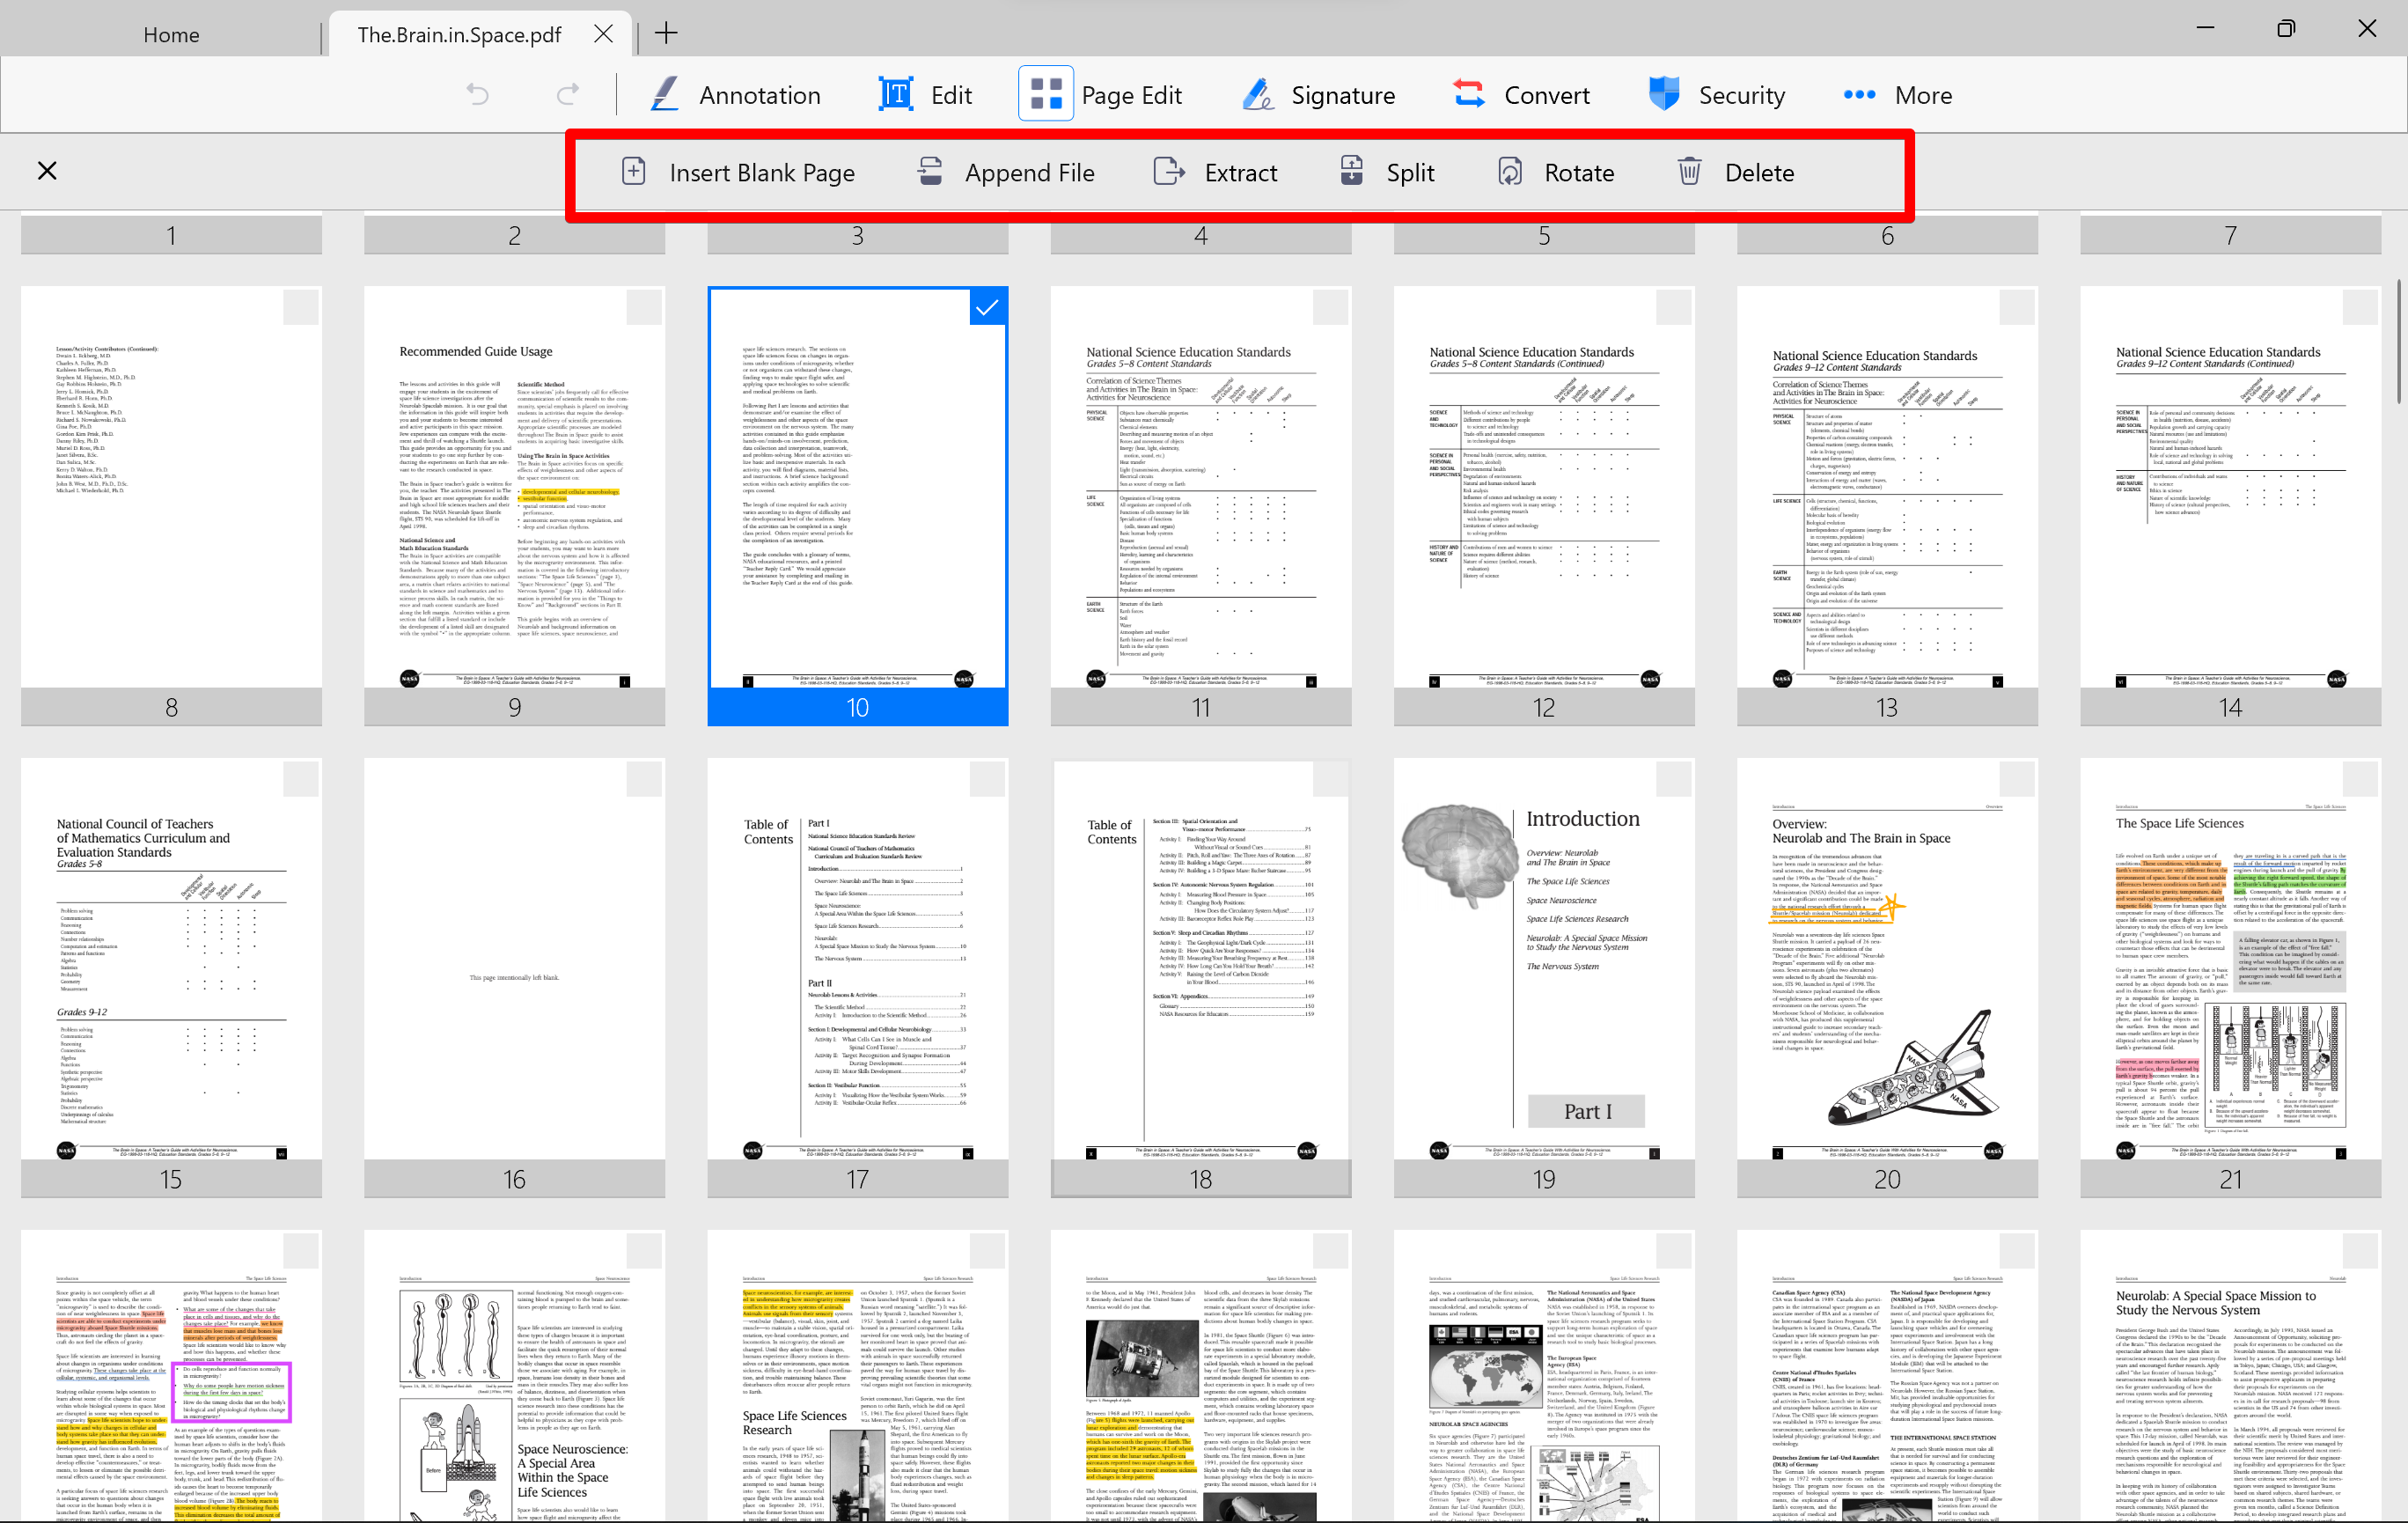
Task: Click the Split document button
Action: pyautogui.click(x=1387, y=172)
